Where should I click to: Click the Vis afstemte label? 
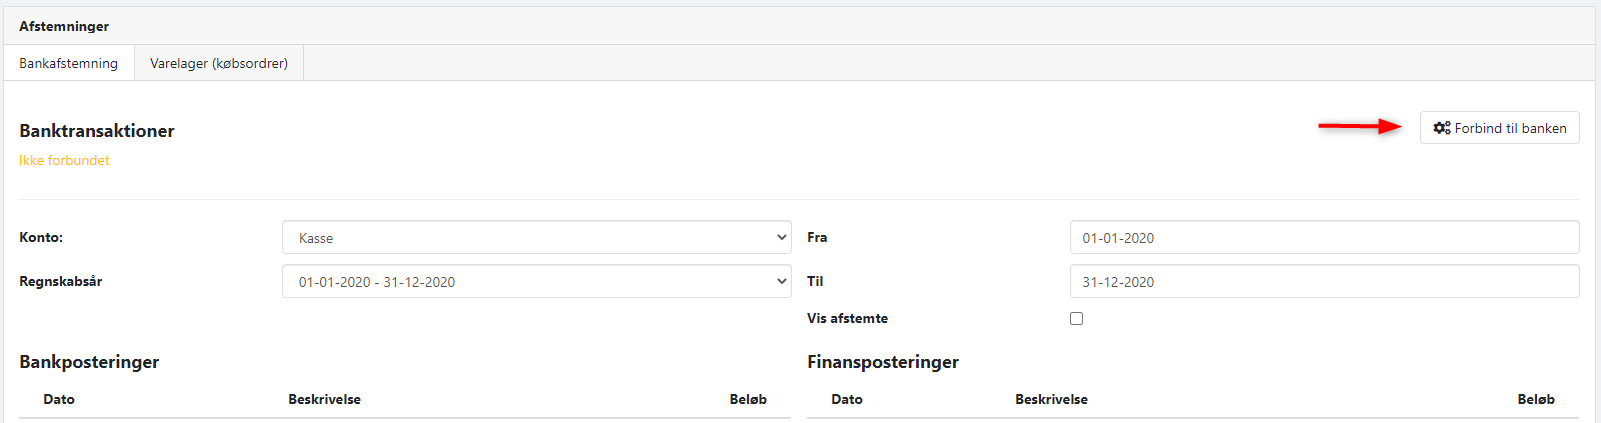coord(847,319)
